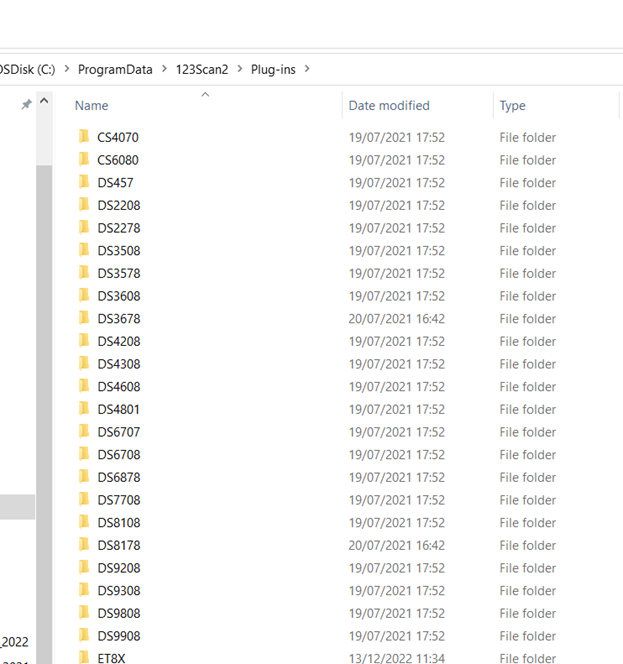This screenshot has width=623, height=664.
Task: Click the DS9908 folder icon
Action: point(84,636)
